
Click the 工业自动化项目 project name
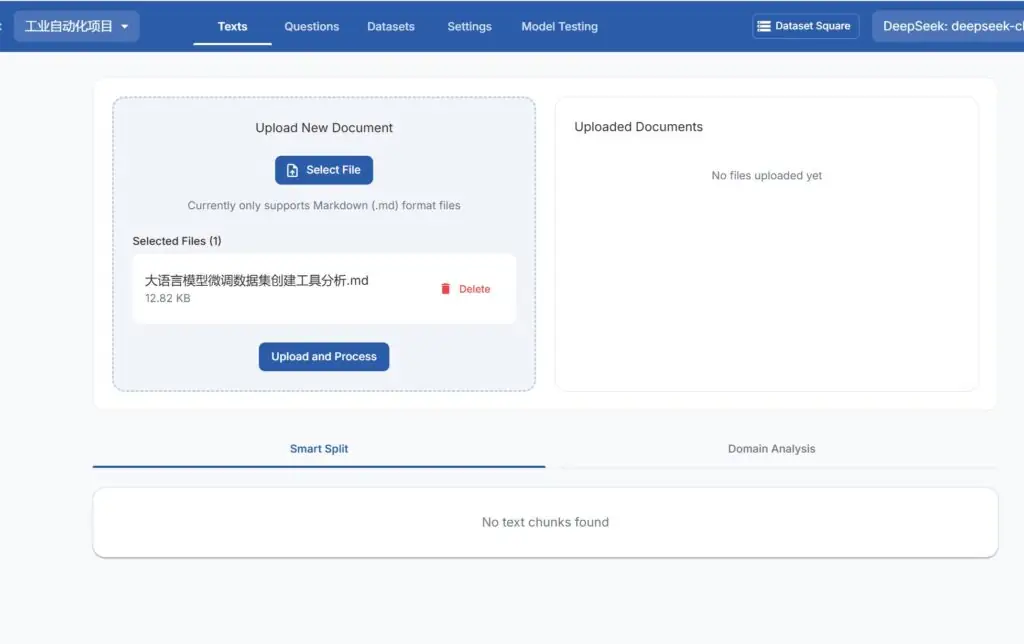(69, 26)
